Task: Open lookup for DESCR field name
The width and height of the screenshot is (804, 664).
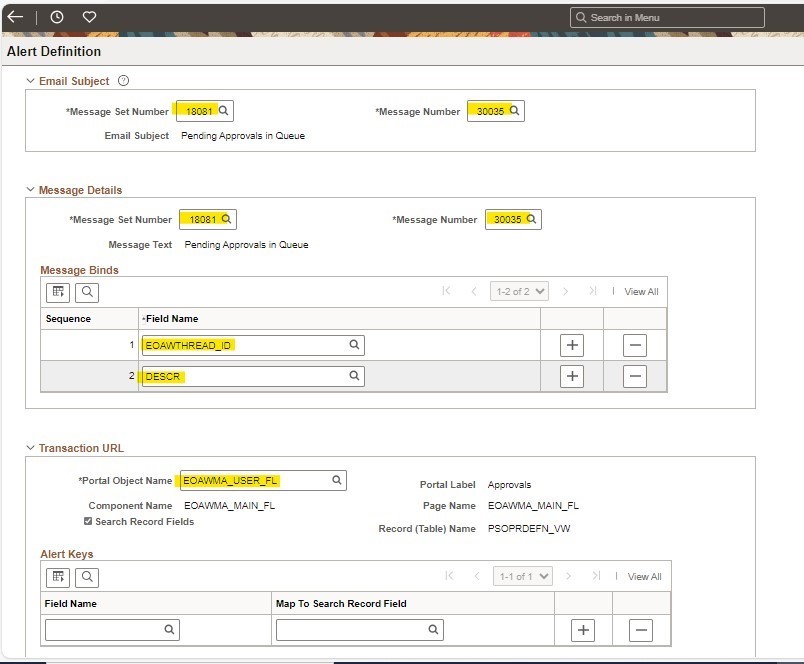Action: pyautogui.click(x=354, y=378)
